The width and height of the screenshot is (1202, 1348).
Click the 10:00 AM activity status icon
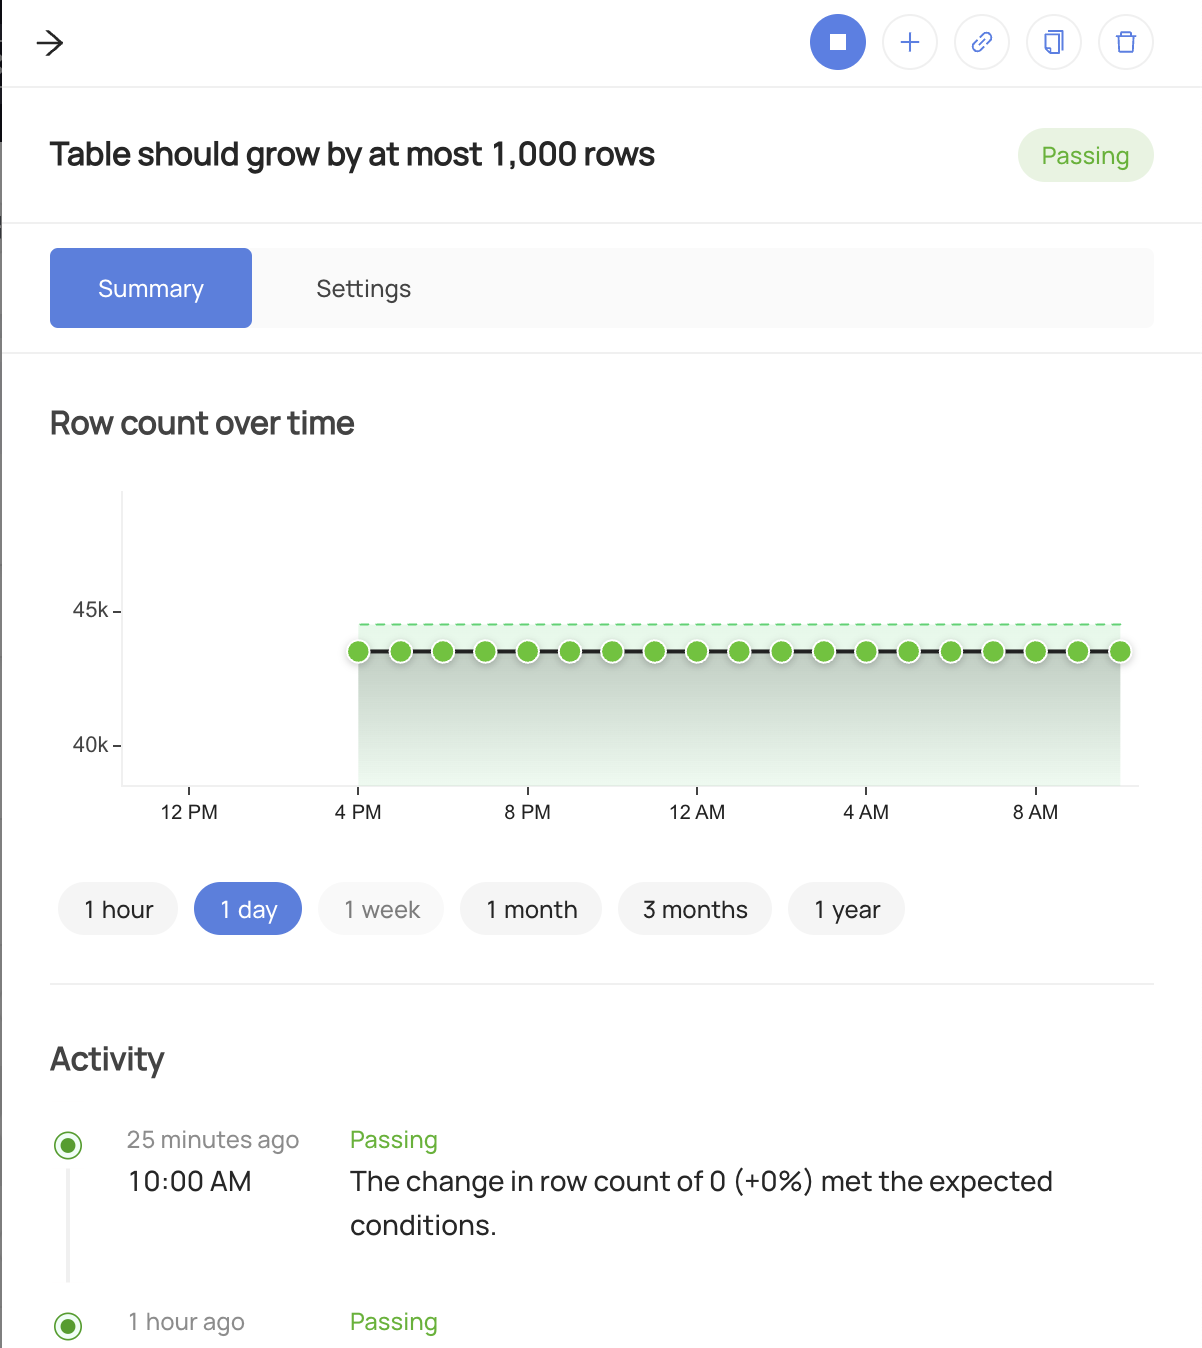(x=68, y=1145)
